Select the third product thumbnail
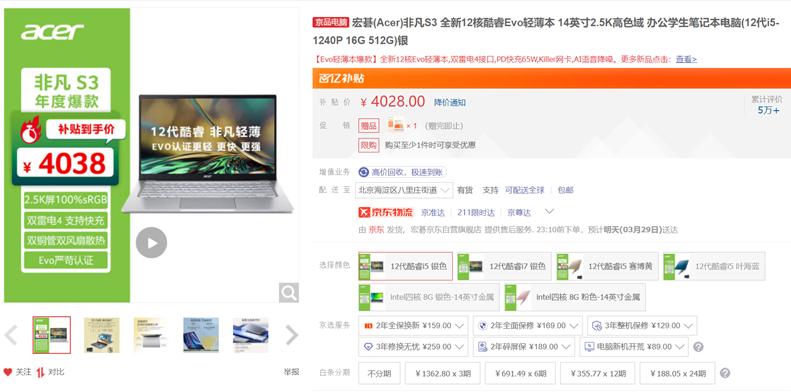Viewport: 791px width, 392px height. (151, 335)
